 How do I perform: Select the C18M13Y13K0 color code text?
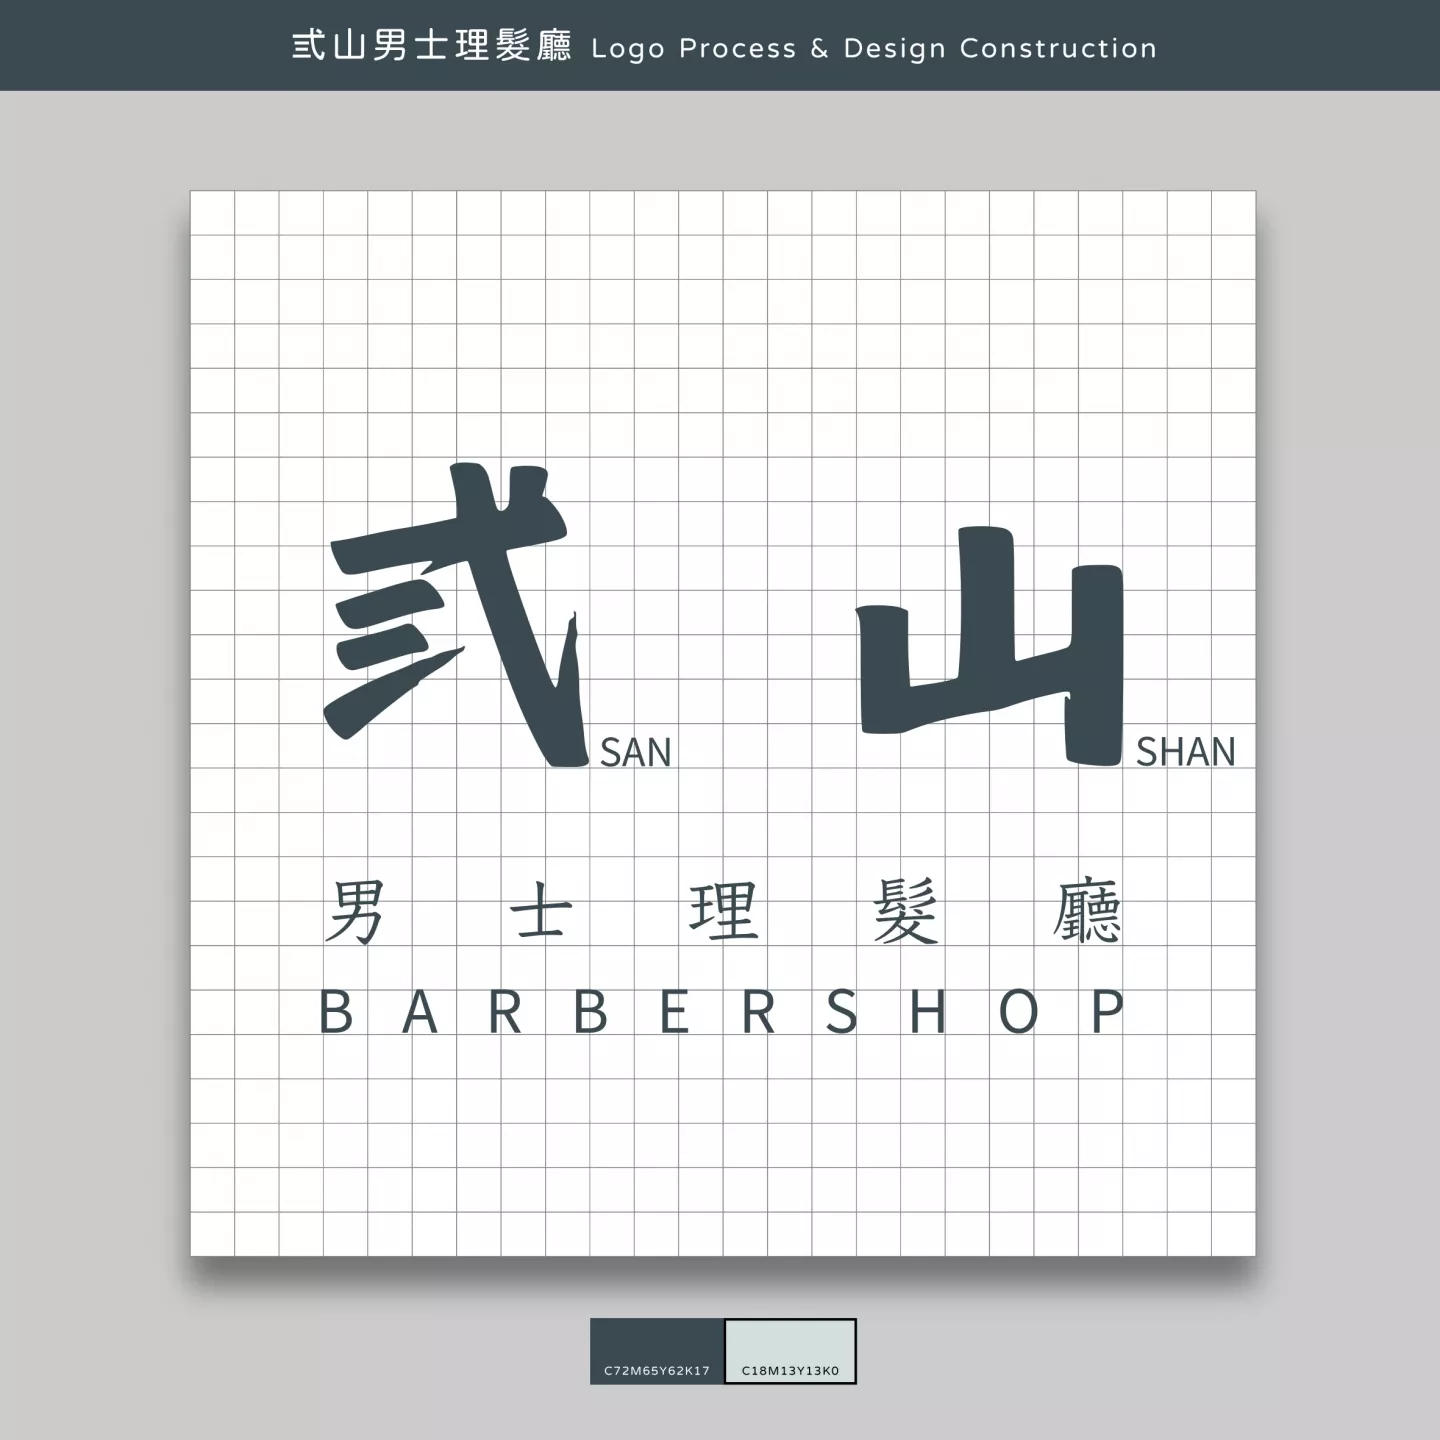(x=790, y=1371)
